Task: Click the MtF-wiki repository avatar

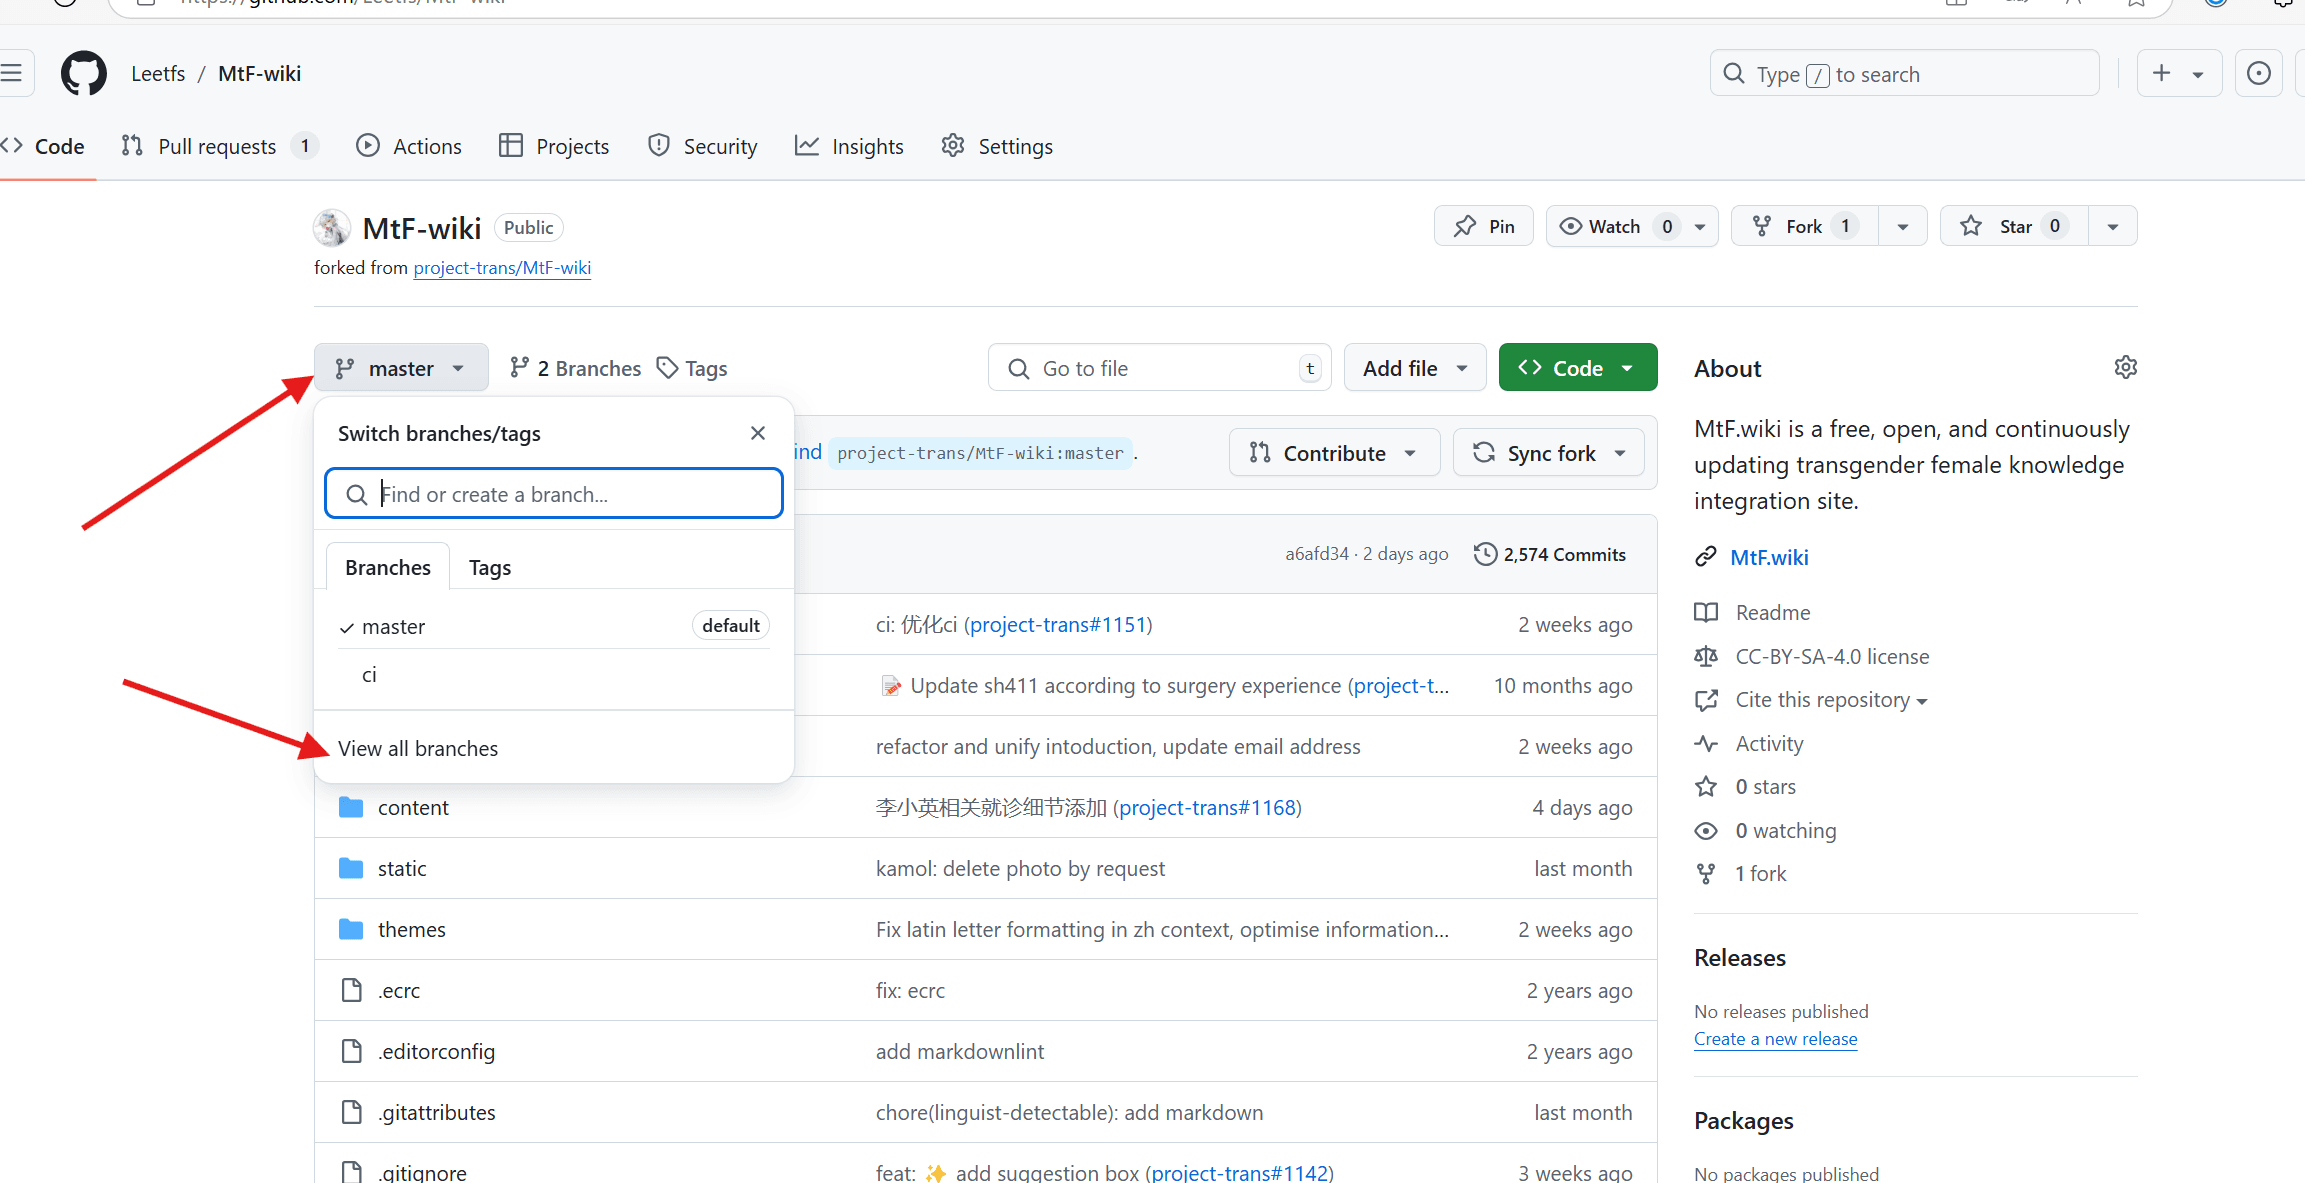Action: (x=332, y=228)
